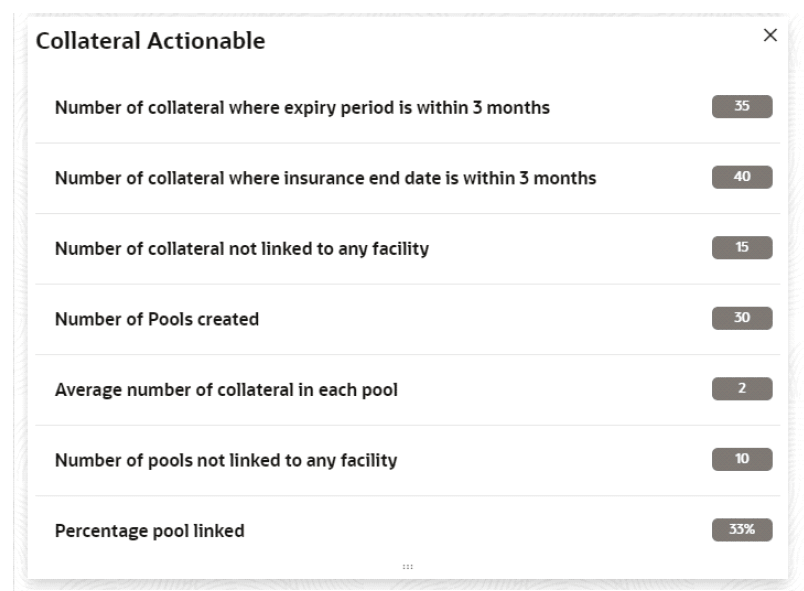Click the divider between the first two rows
804x591 pixels.
pyautogui.click(x=400, y=140)
